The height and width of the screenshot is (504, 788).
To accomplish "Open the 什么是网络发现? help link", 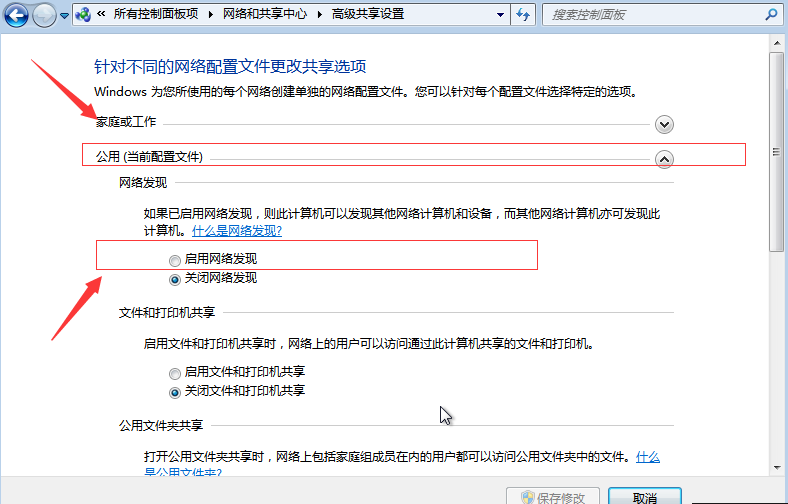I will click(236, 230).
